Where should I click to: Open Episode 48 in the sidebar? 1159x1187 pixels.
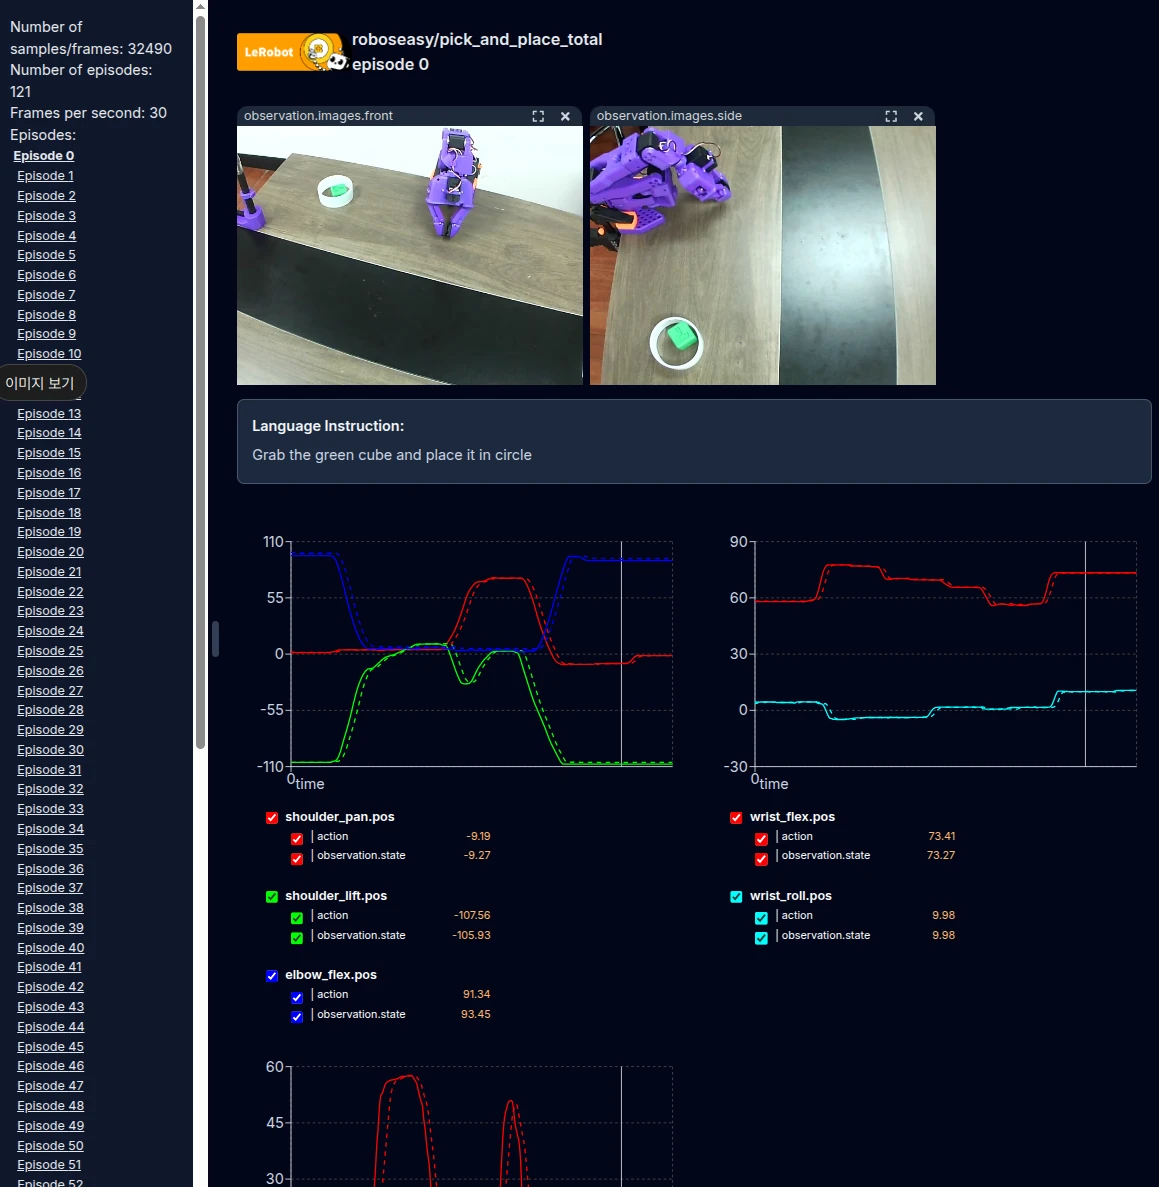tap(51, 1105)
